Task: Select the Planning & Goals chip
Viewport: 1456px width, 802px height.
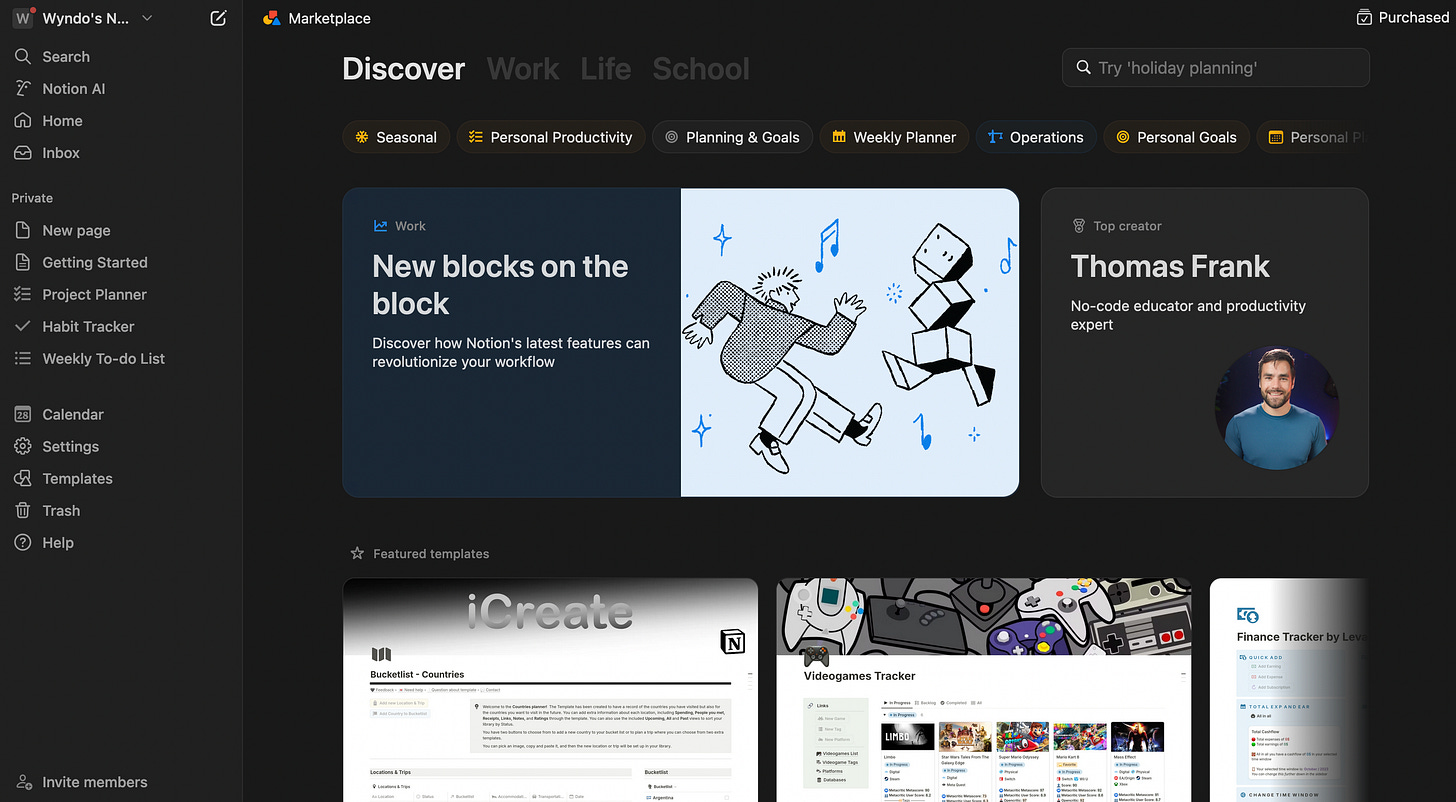Action: pos(732,137)
